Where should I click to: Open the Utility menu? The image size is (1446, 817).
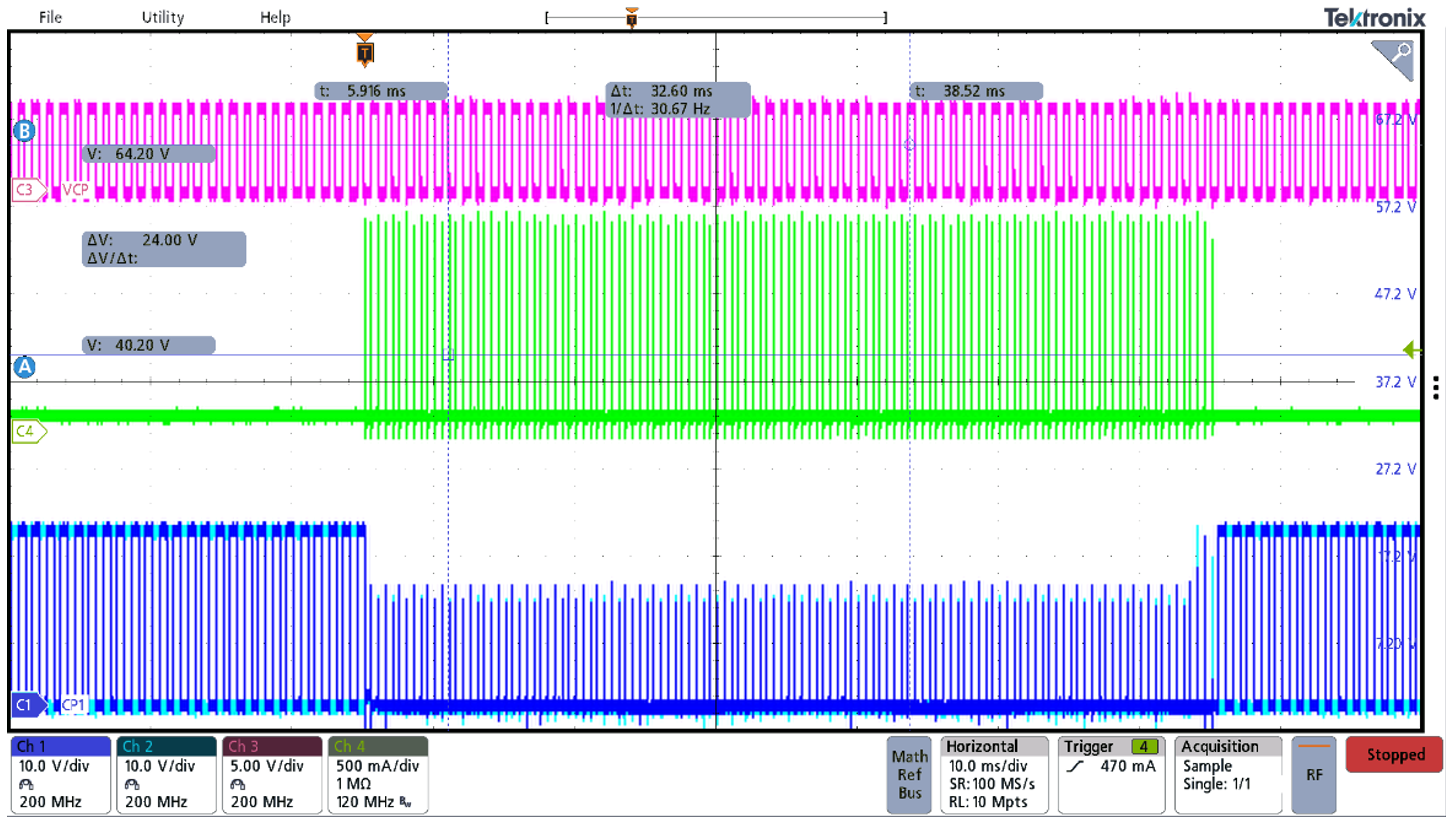coord(162,17)
